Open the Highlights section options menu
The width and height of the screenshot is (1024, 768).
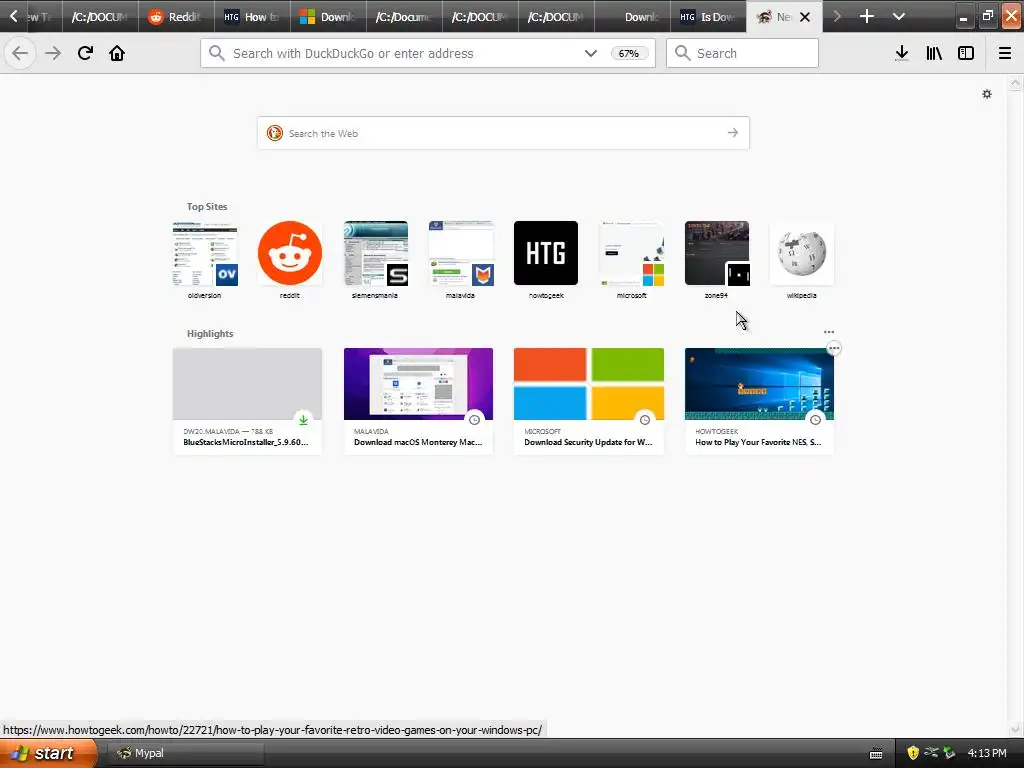829,332
